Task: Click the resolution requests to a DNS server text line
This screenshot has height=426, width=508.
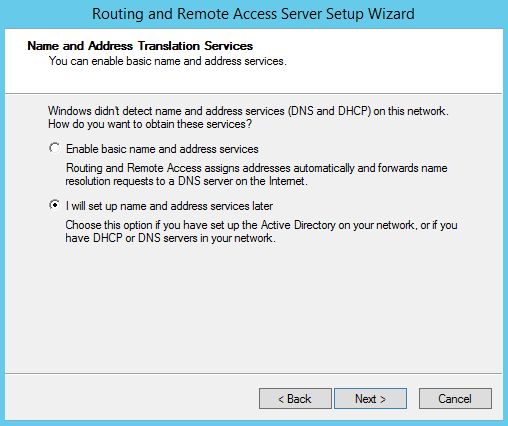Action: coord(186,181)
